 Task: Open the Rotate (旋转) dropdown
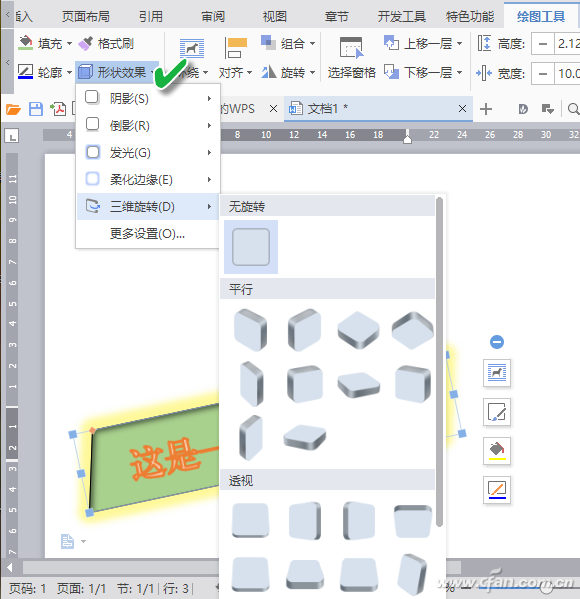(x=289, y=72)
